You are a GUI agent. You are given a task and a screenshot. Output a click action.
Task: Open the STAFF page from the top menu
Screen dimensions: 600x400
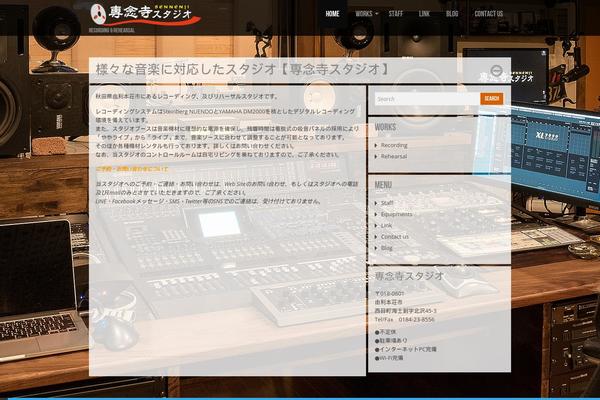396,14
